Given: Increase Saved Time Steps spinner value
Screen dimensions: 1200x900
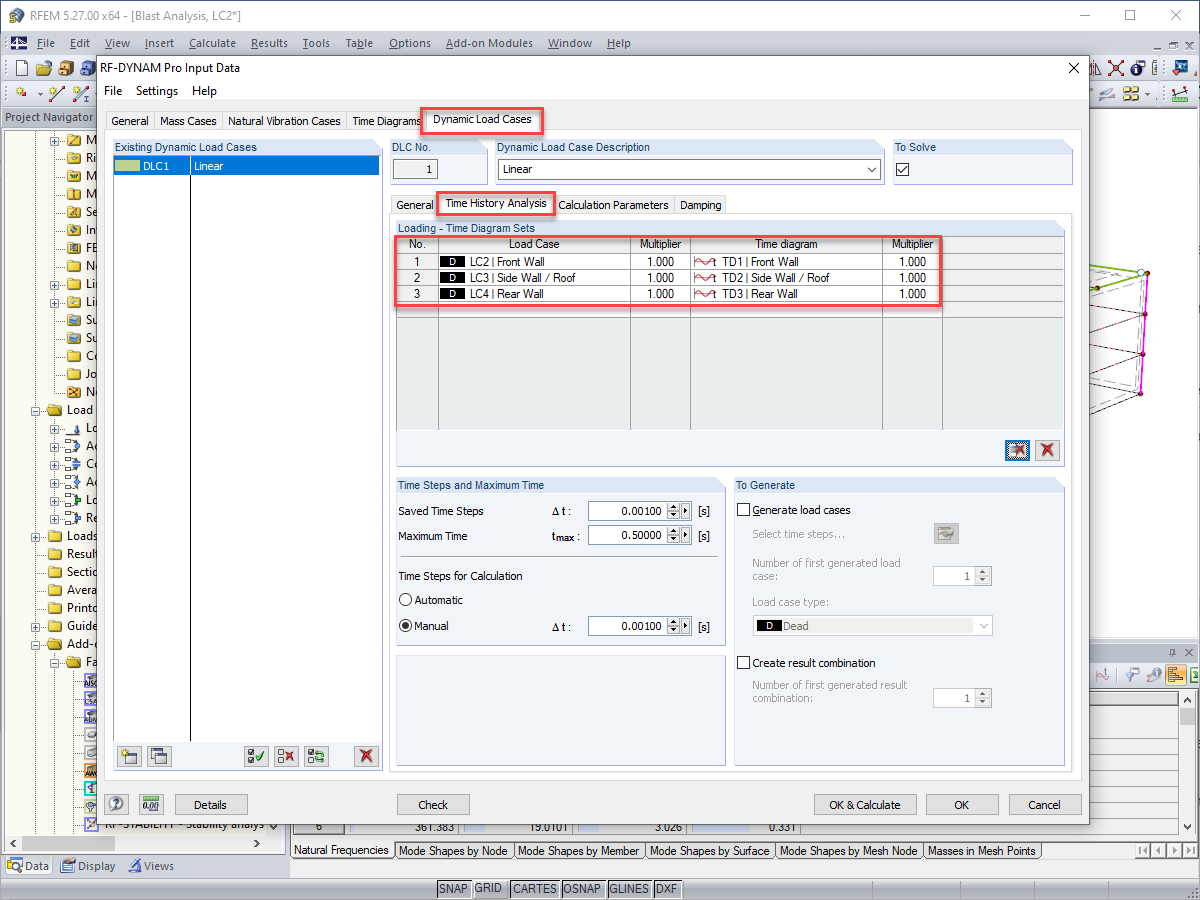Looking at the screenshot, I should [673, 507].
